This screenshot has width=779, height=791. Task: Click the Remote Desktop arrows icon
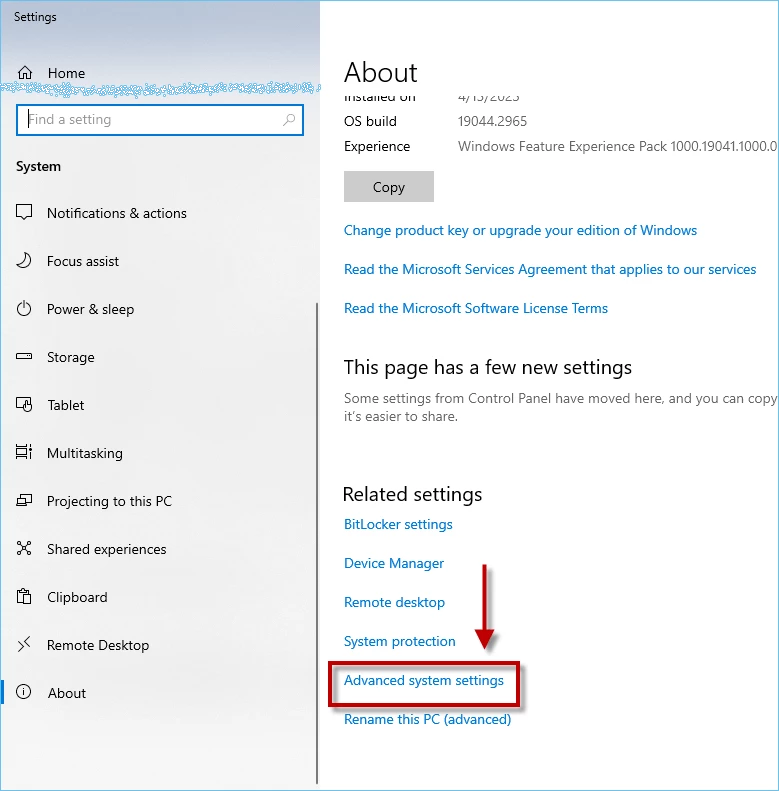24,644
